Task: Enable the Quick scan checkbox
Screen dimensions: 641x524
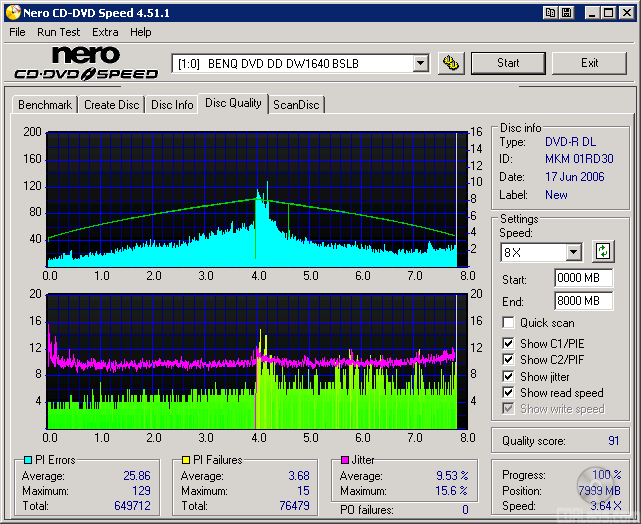Action: pos(509,323)
